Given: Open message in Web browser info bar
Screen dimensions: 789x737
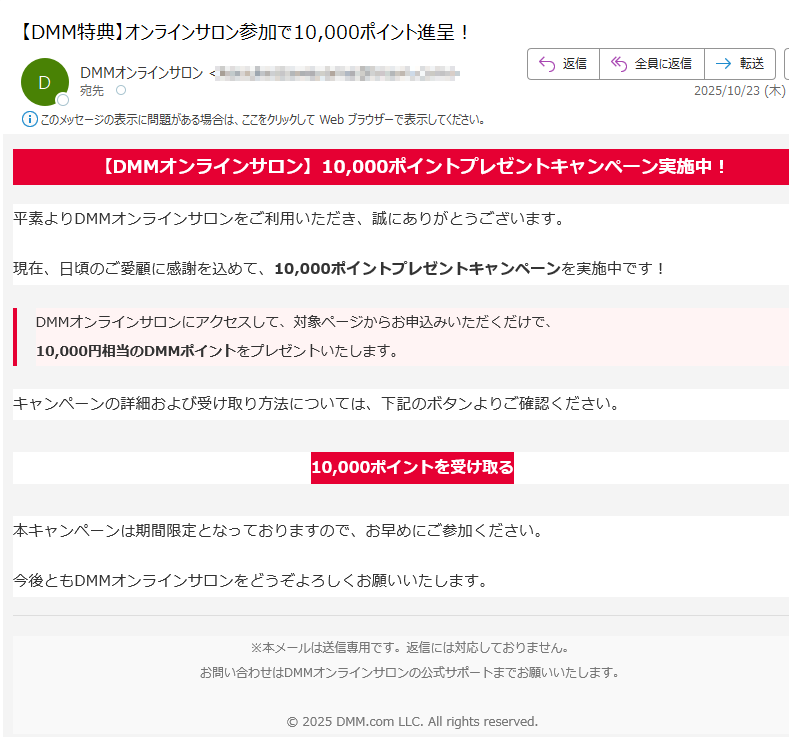Looking at the screenshot, I should [262, 120].
